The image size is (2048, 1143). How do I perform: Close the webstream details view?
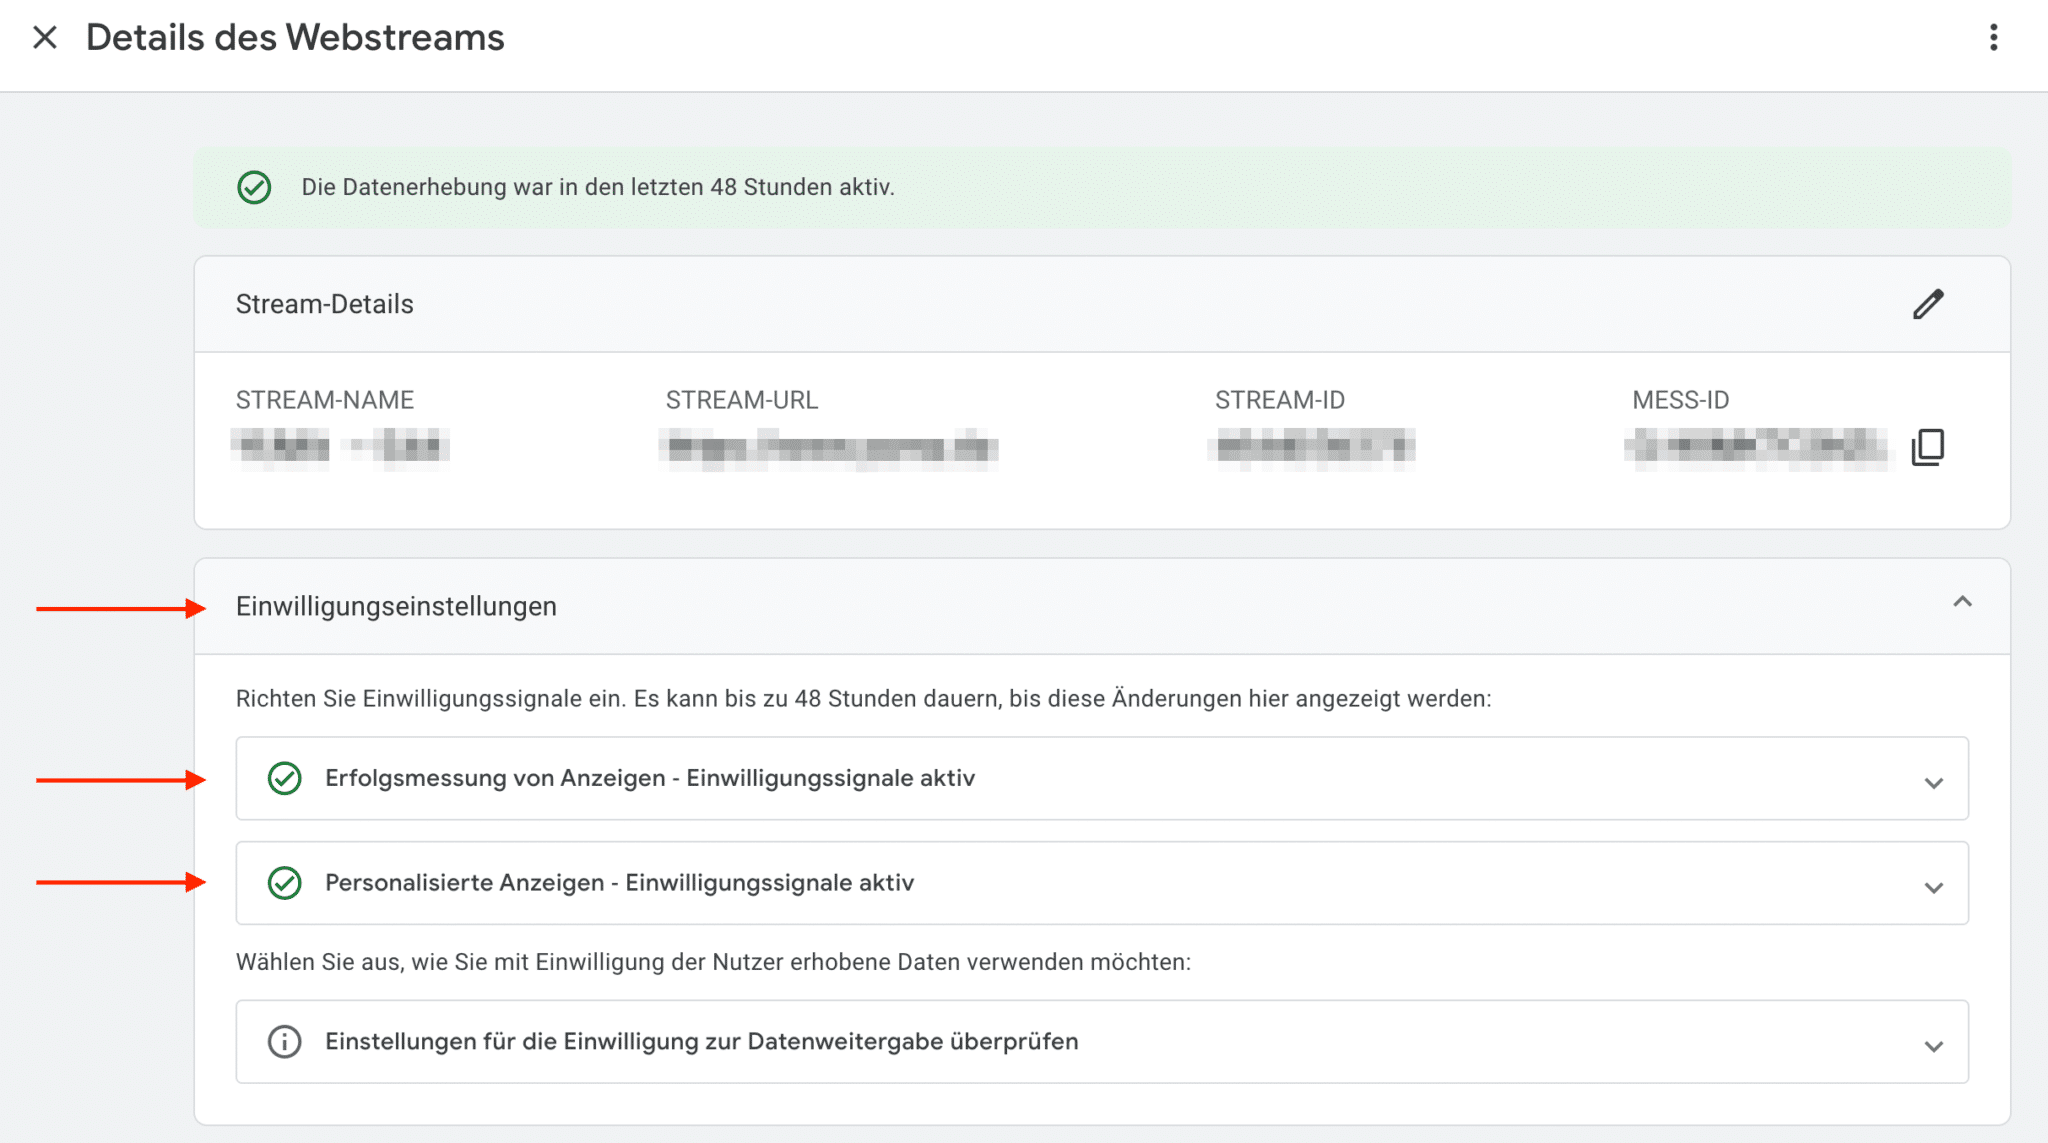pyautogui.click(x=45, y=37)
